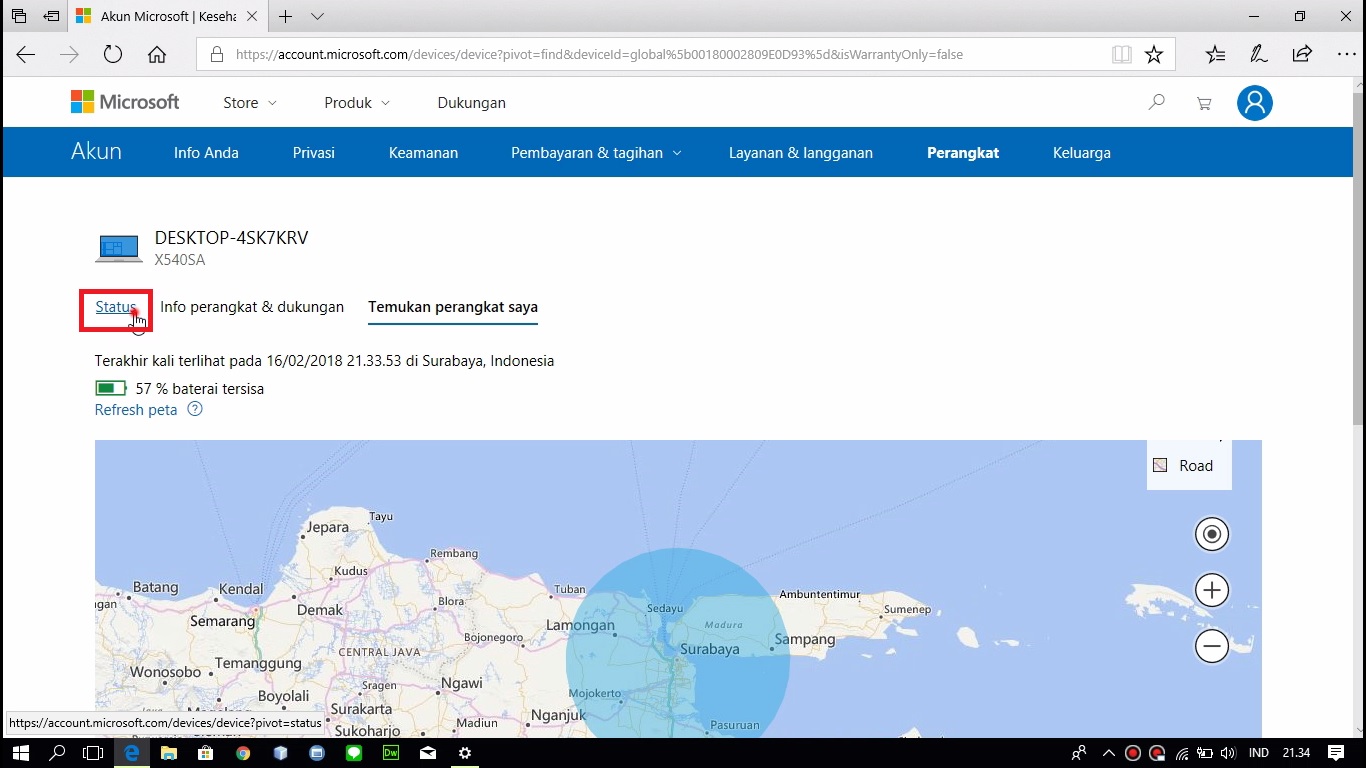1366x768 pixels.
Task: Switch to Info perangkat & dukungan tab
Action: click(x=252, y=307)
